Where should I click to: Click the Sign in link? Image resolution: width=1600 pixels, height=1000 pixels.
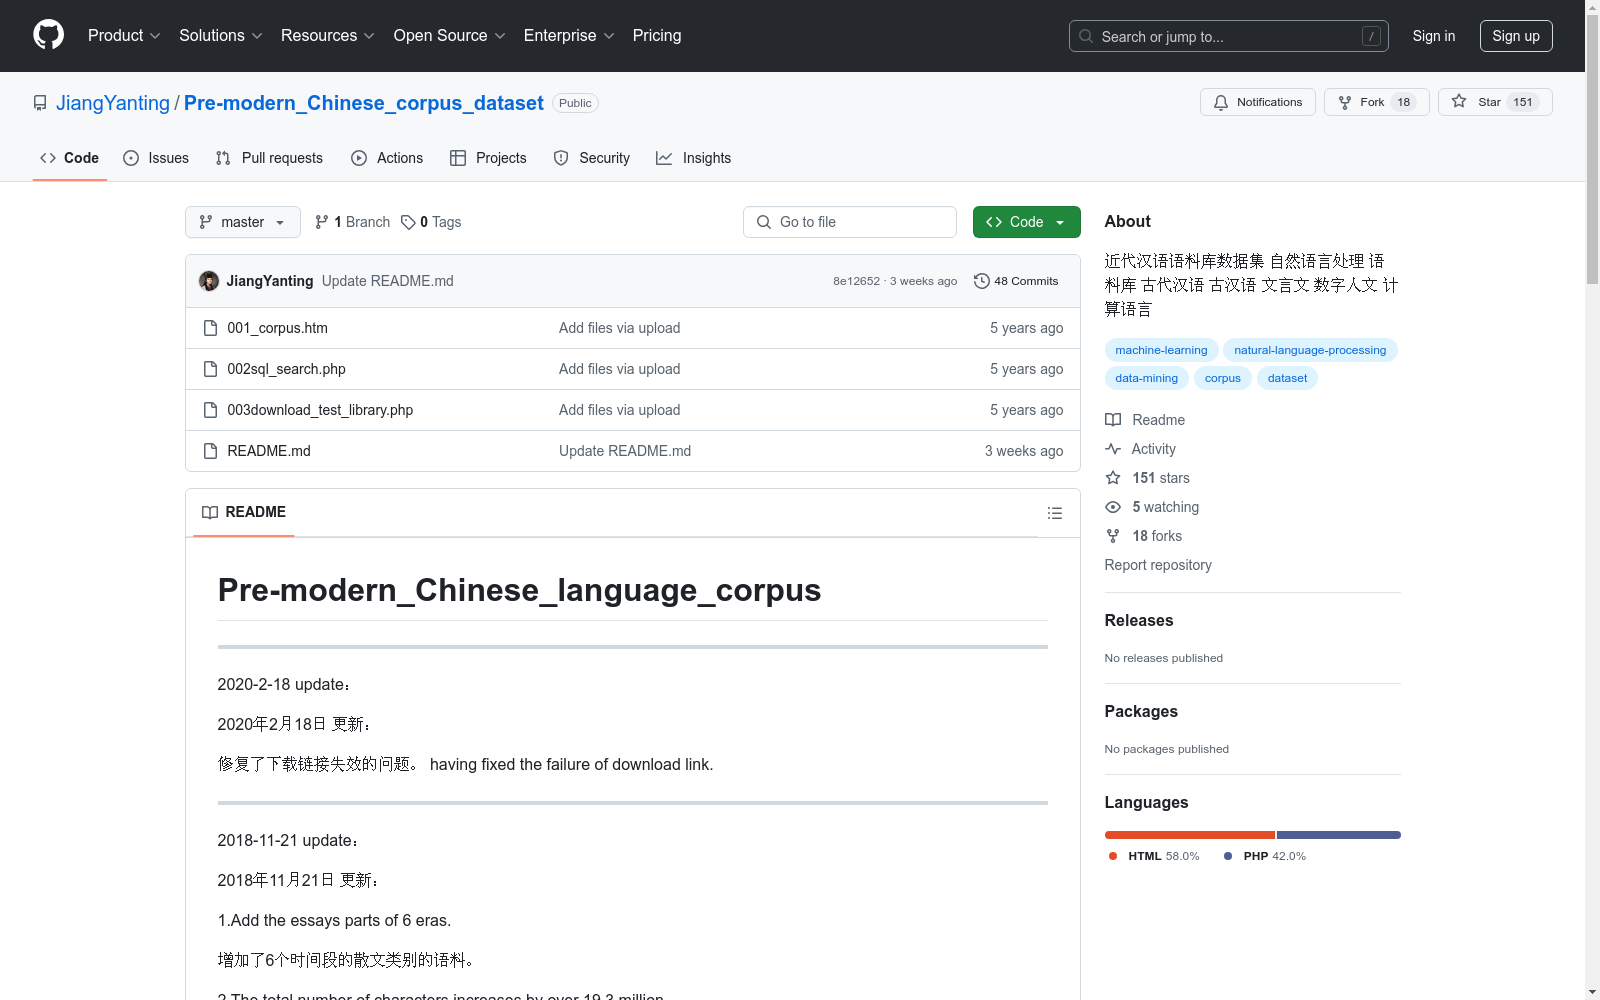[x=1434, y=36]
